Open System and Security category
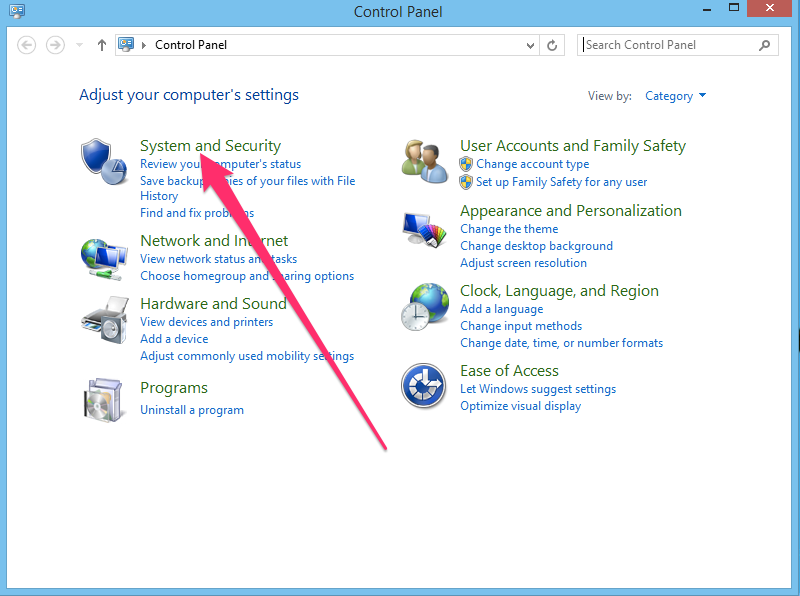This screenshot has height=596, width=800. click(210, 146)
